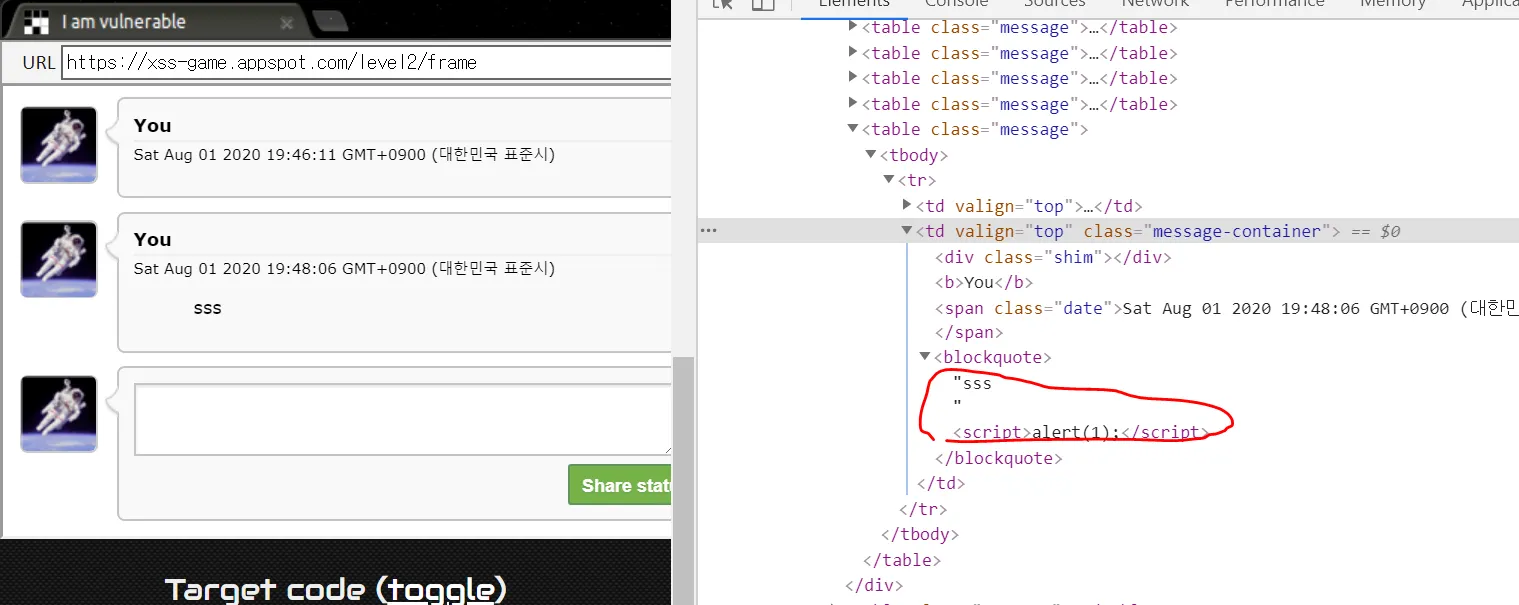Screen dimensions: 1519x605
Task: Click the "sss" message text in the post
Action: pos(207,308)
